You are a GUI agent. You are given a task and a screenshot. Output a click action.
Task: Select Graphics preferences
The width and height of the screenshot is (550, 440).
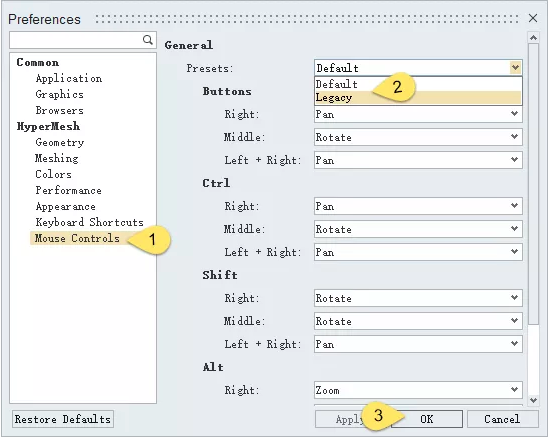[60, 94]
